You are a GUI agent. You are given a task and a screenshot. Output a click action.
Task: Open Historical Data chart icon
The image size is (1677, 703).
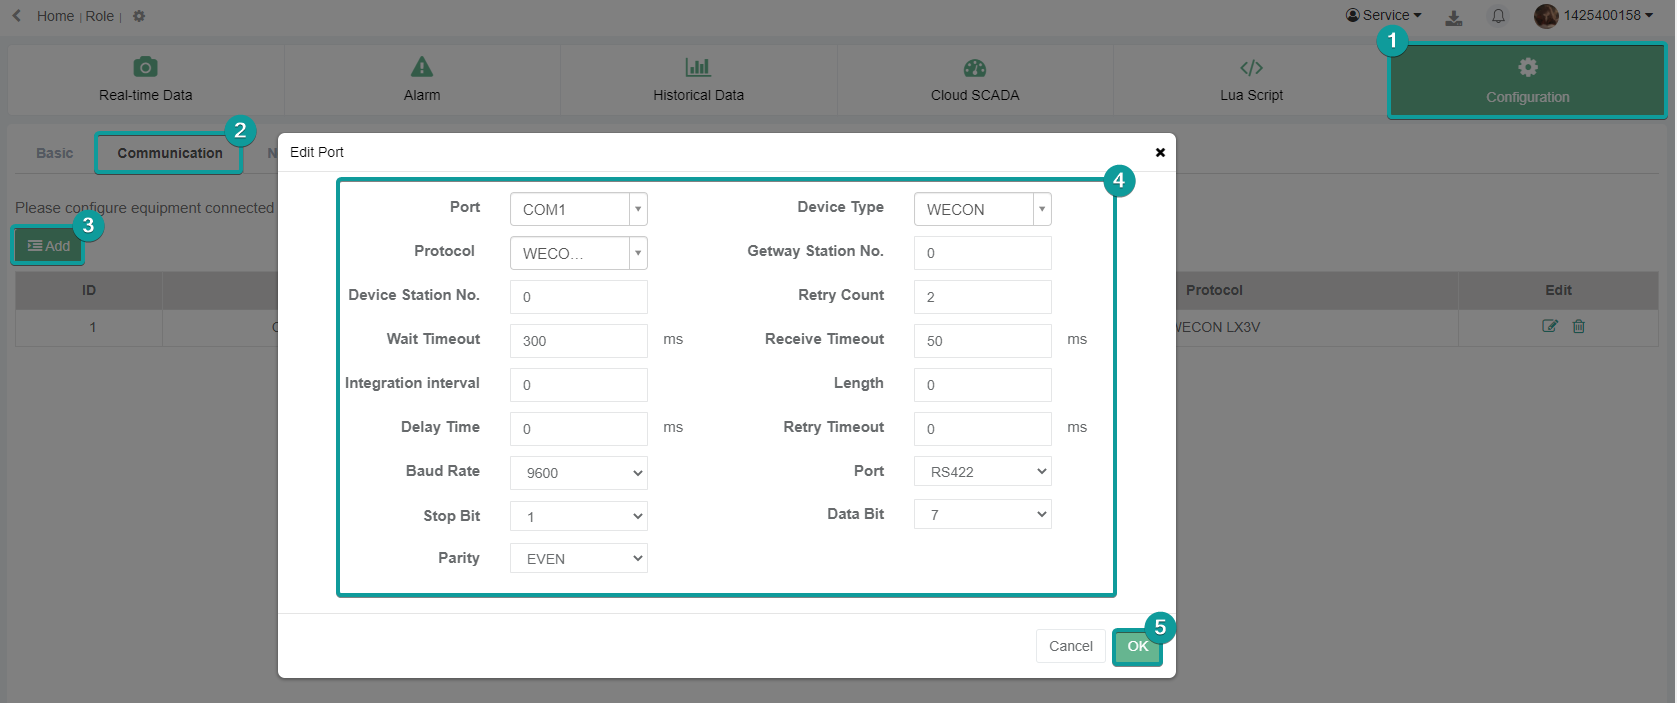click(x=698, y=67)
